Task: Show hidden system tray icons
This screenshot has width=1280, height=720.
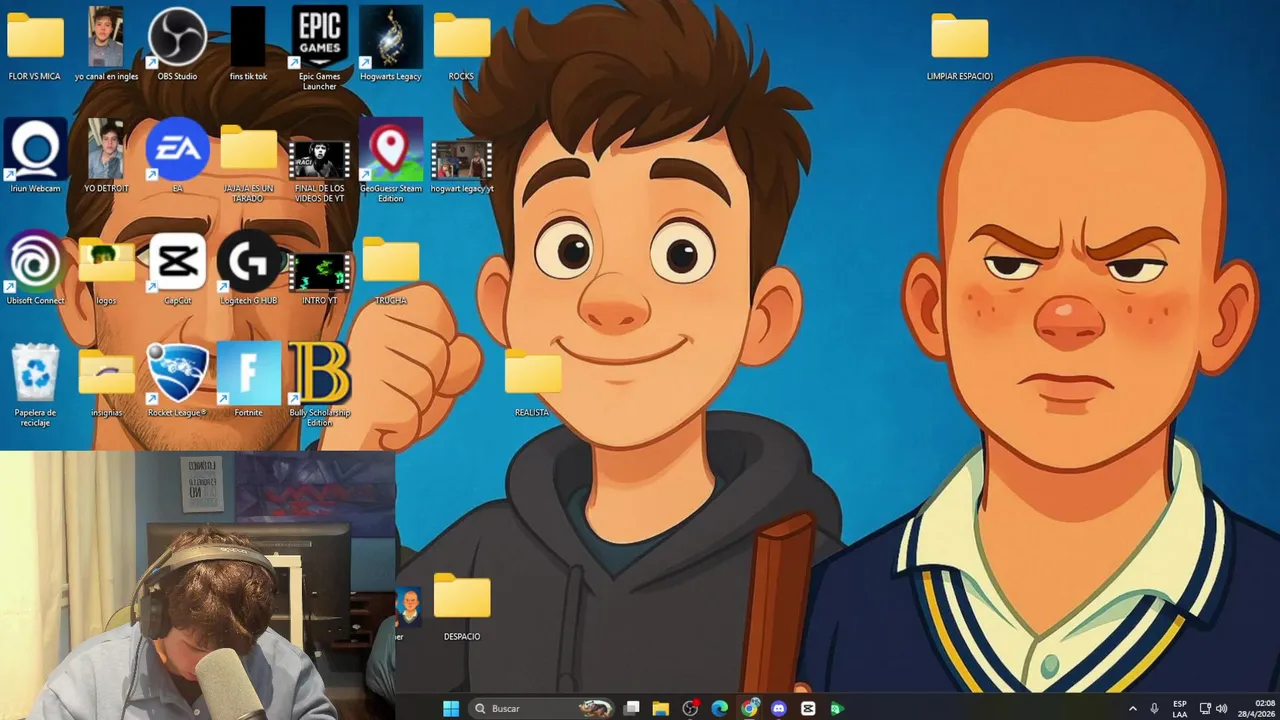Action: click(1132, 708)
